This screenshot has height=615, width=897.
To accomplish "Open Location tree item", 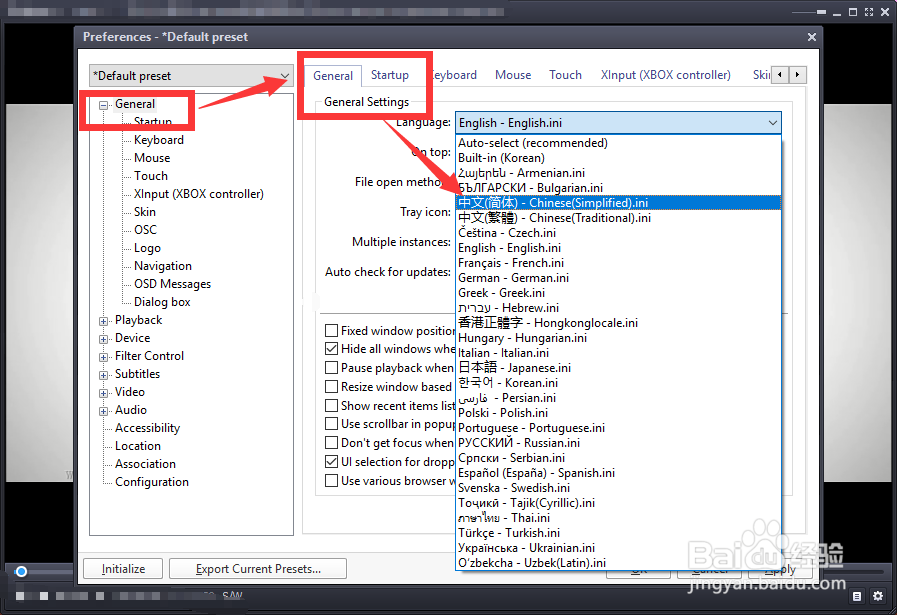I will pos(137,446).
